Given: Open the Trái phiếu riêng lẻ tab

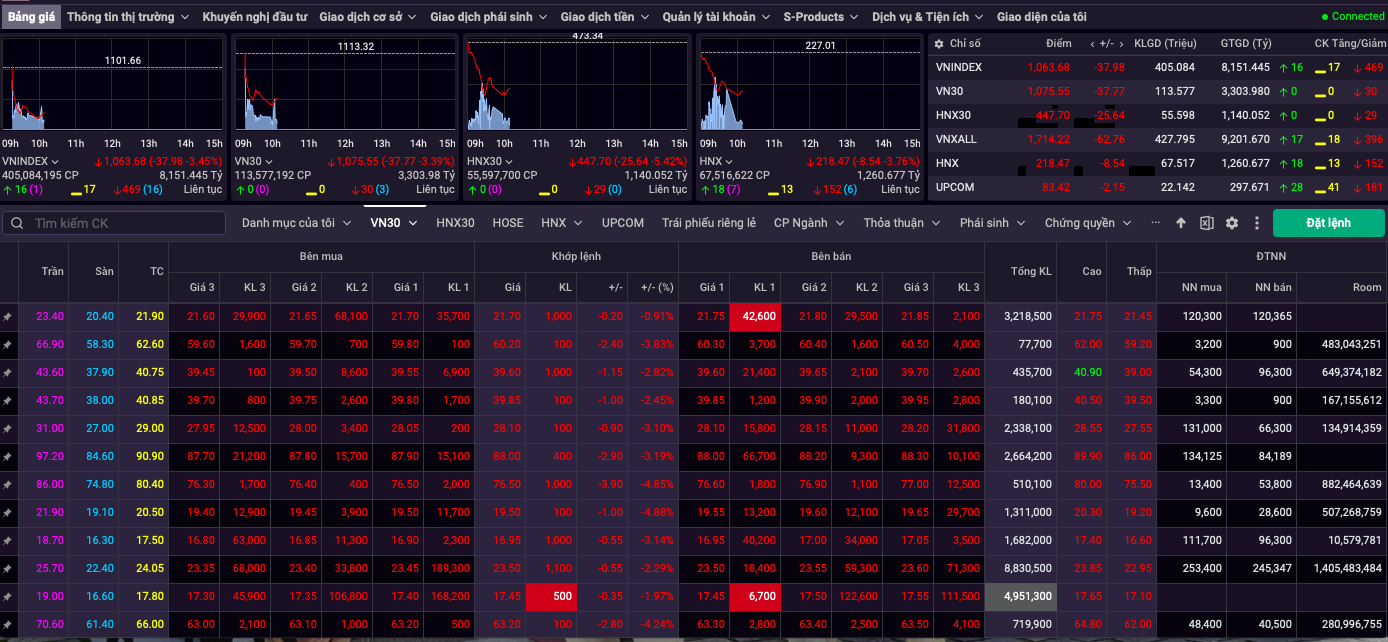Looking at the screenshot, I should coord(709,223).
